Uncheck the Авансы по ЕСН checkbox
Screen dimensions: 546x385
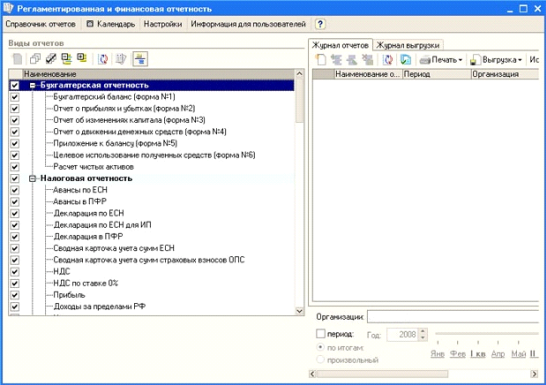[15, 190]
